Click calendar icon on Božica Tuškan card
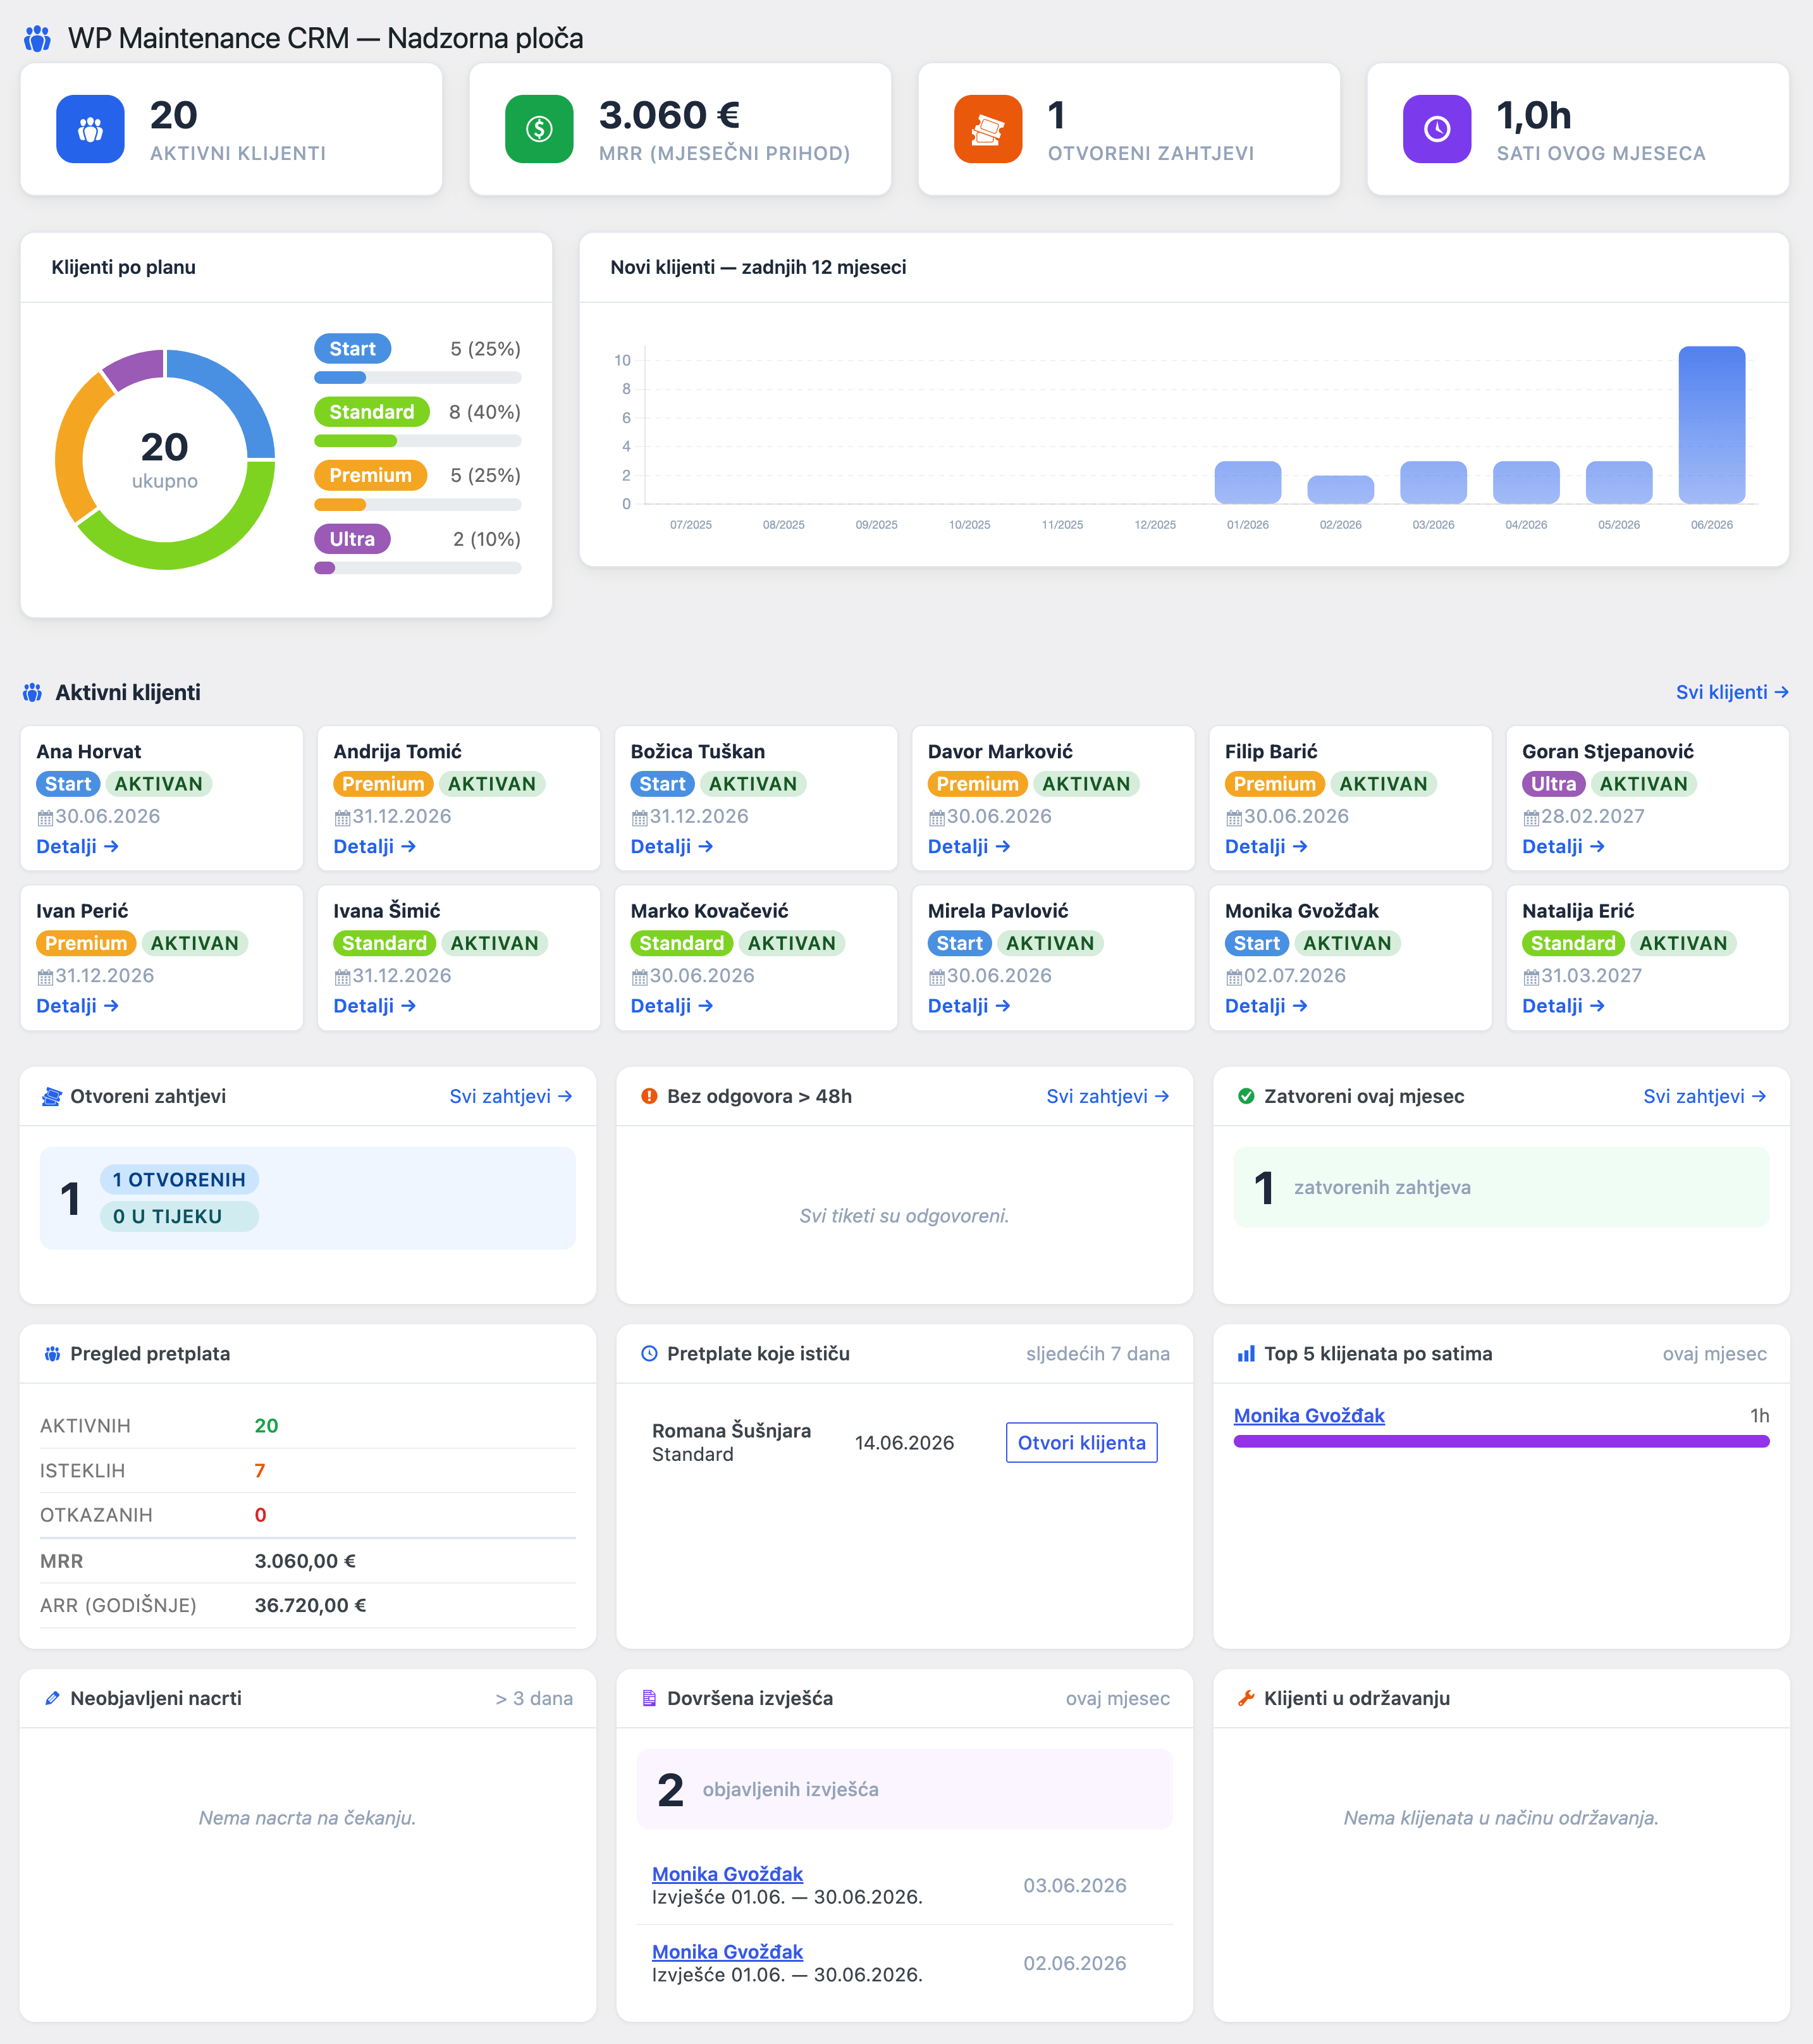 (x=639, y=818)
